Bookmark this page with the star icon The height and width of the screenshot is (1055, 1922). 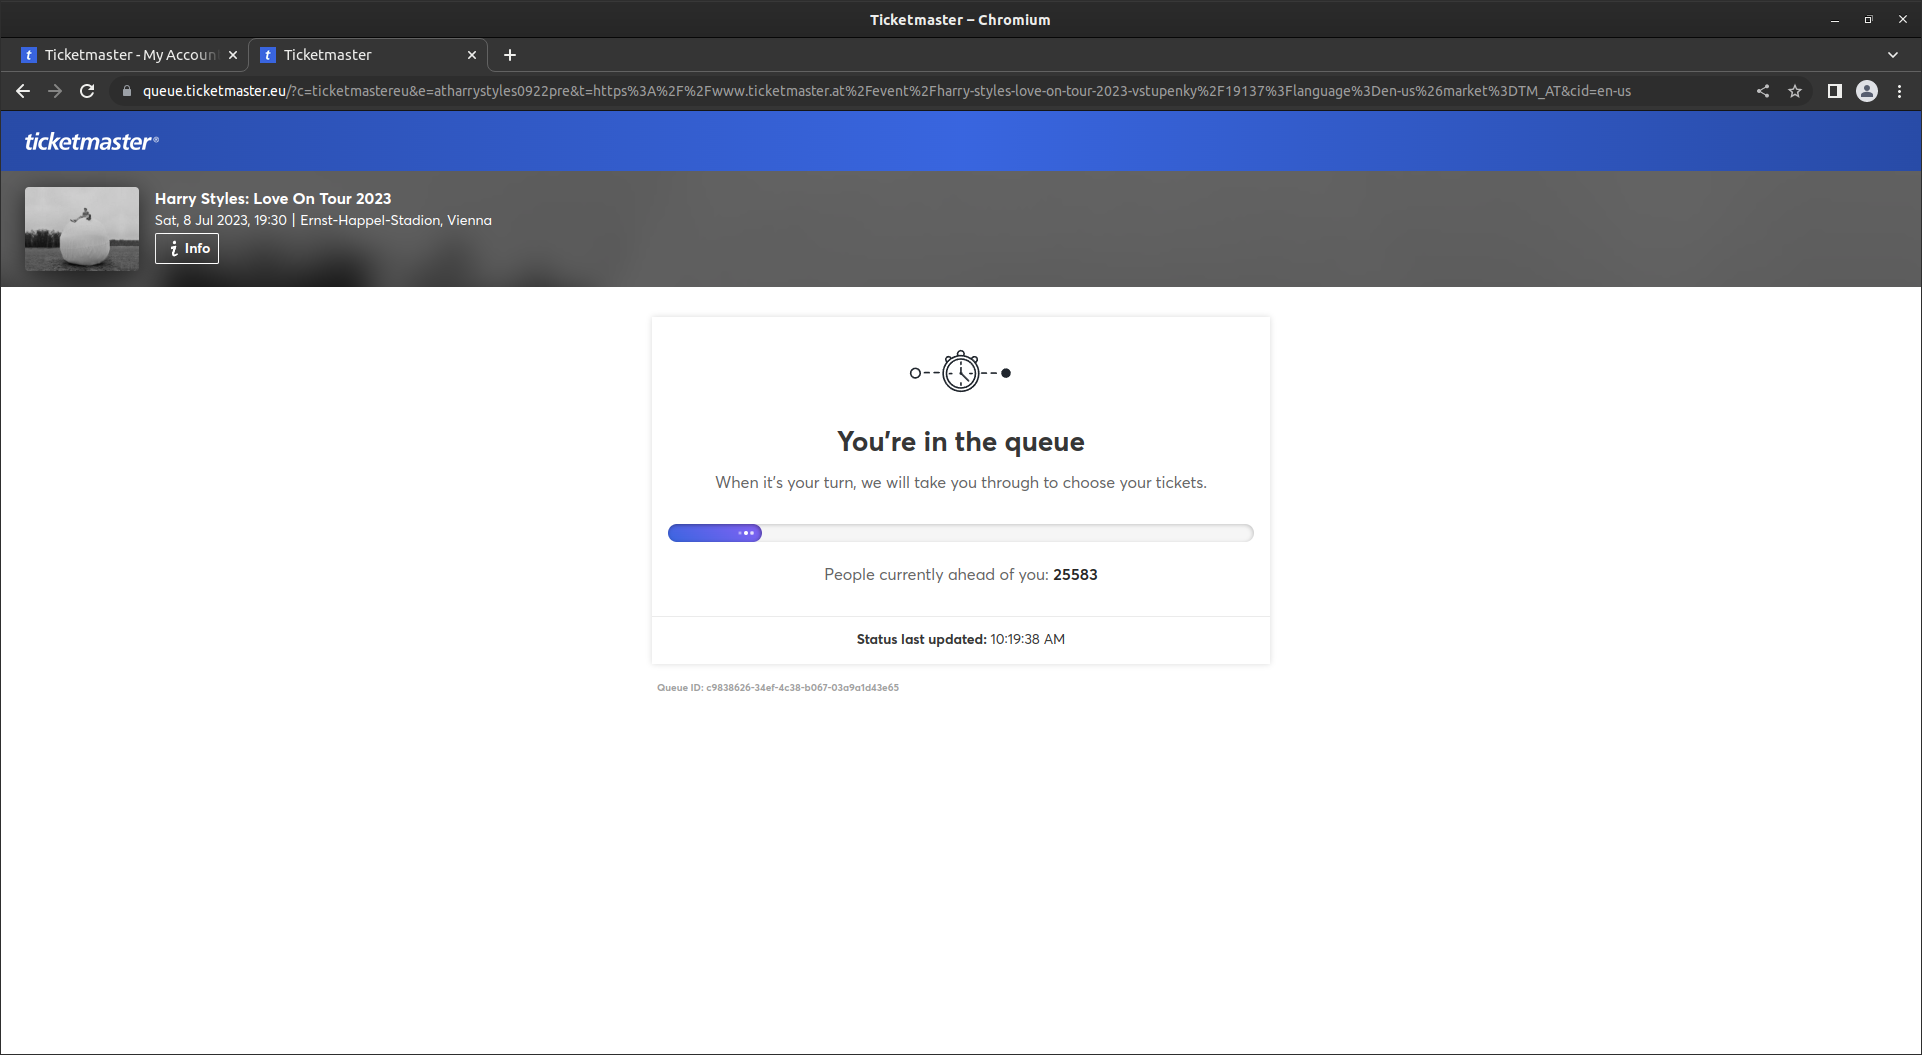(x=1795, y=91)
